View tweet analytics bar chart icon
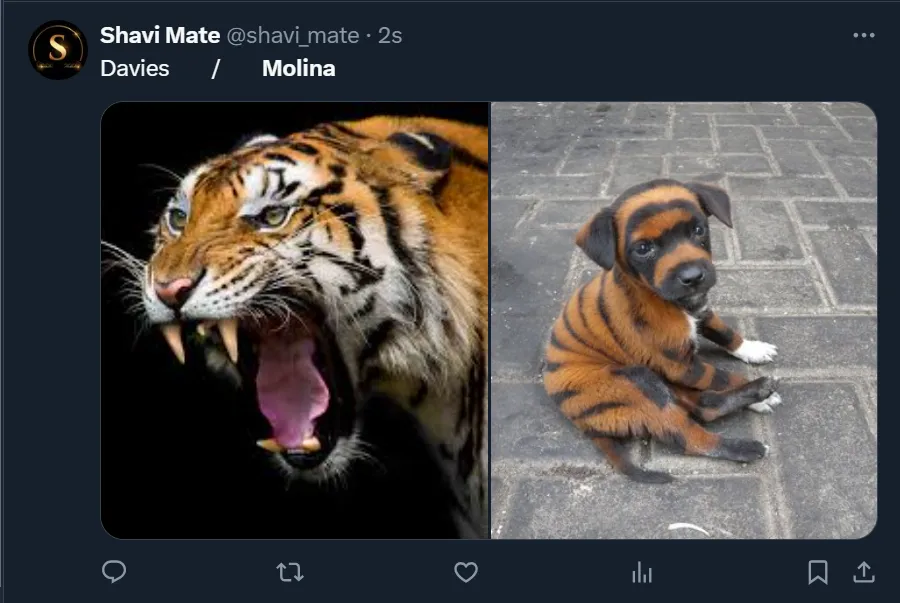 [642, 572]
